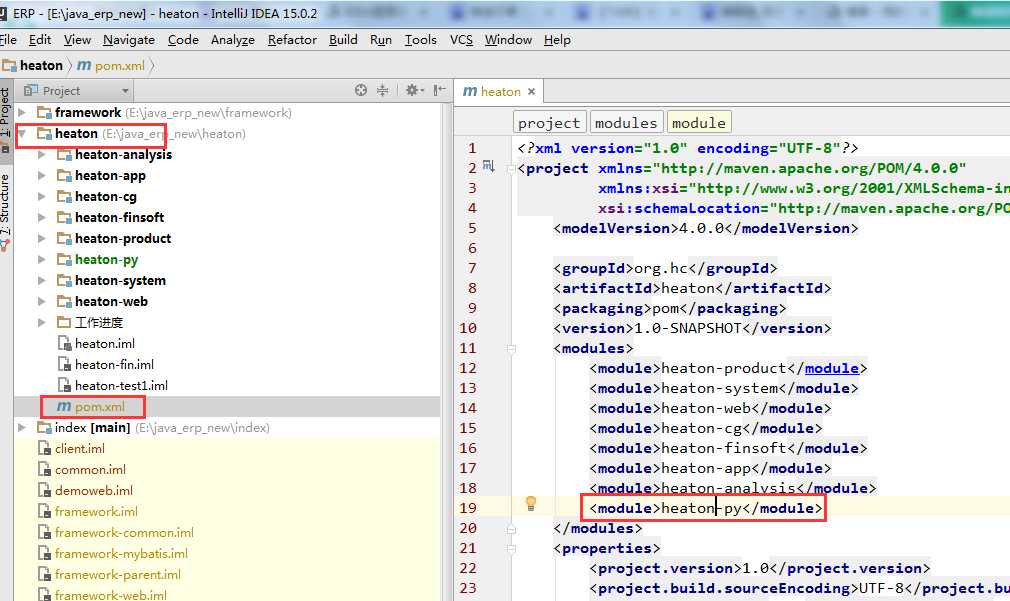Image resolution: width=1010 pixels, height=601 pixels.
Task: Click the gutter icon on line 2
Action: pos(489,167)
